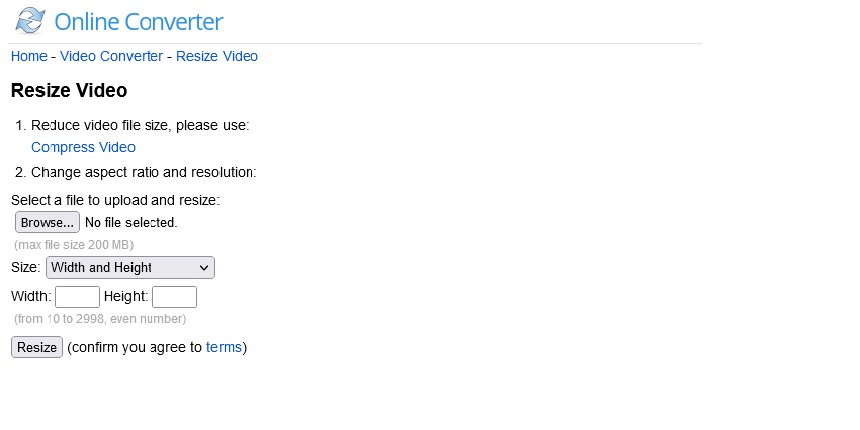Click the 'Height:' field label
Image resolution: width=860 pixels, height=430 pixels.
[x=126, y=297]
